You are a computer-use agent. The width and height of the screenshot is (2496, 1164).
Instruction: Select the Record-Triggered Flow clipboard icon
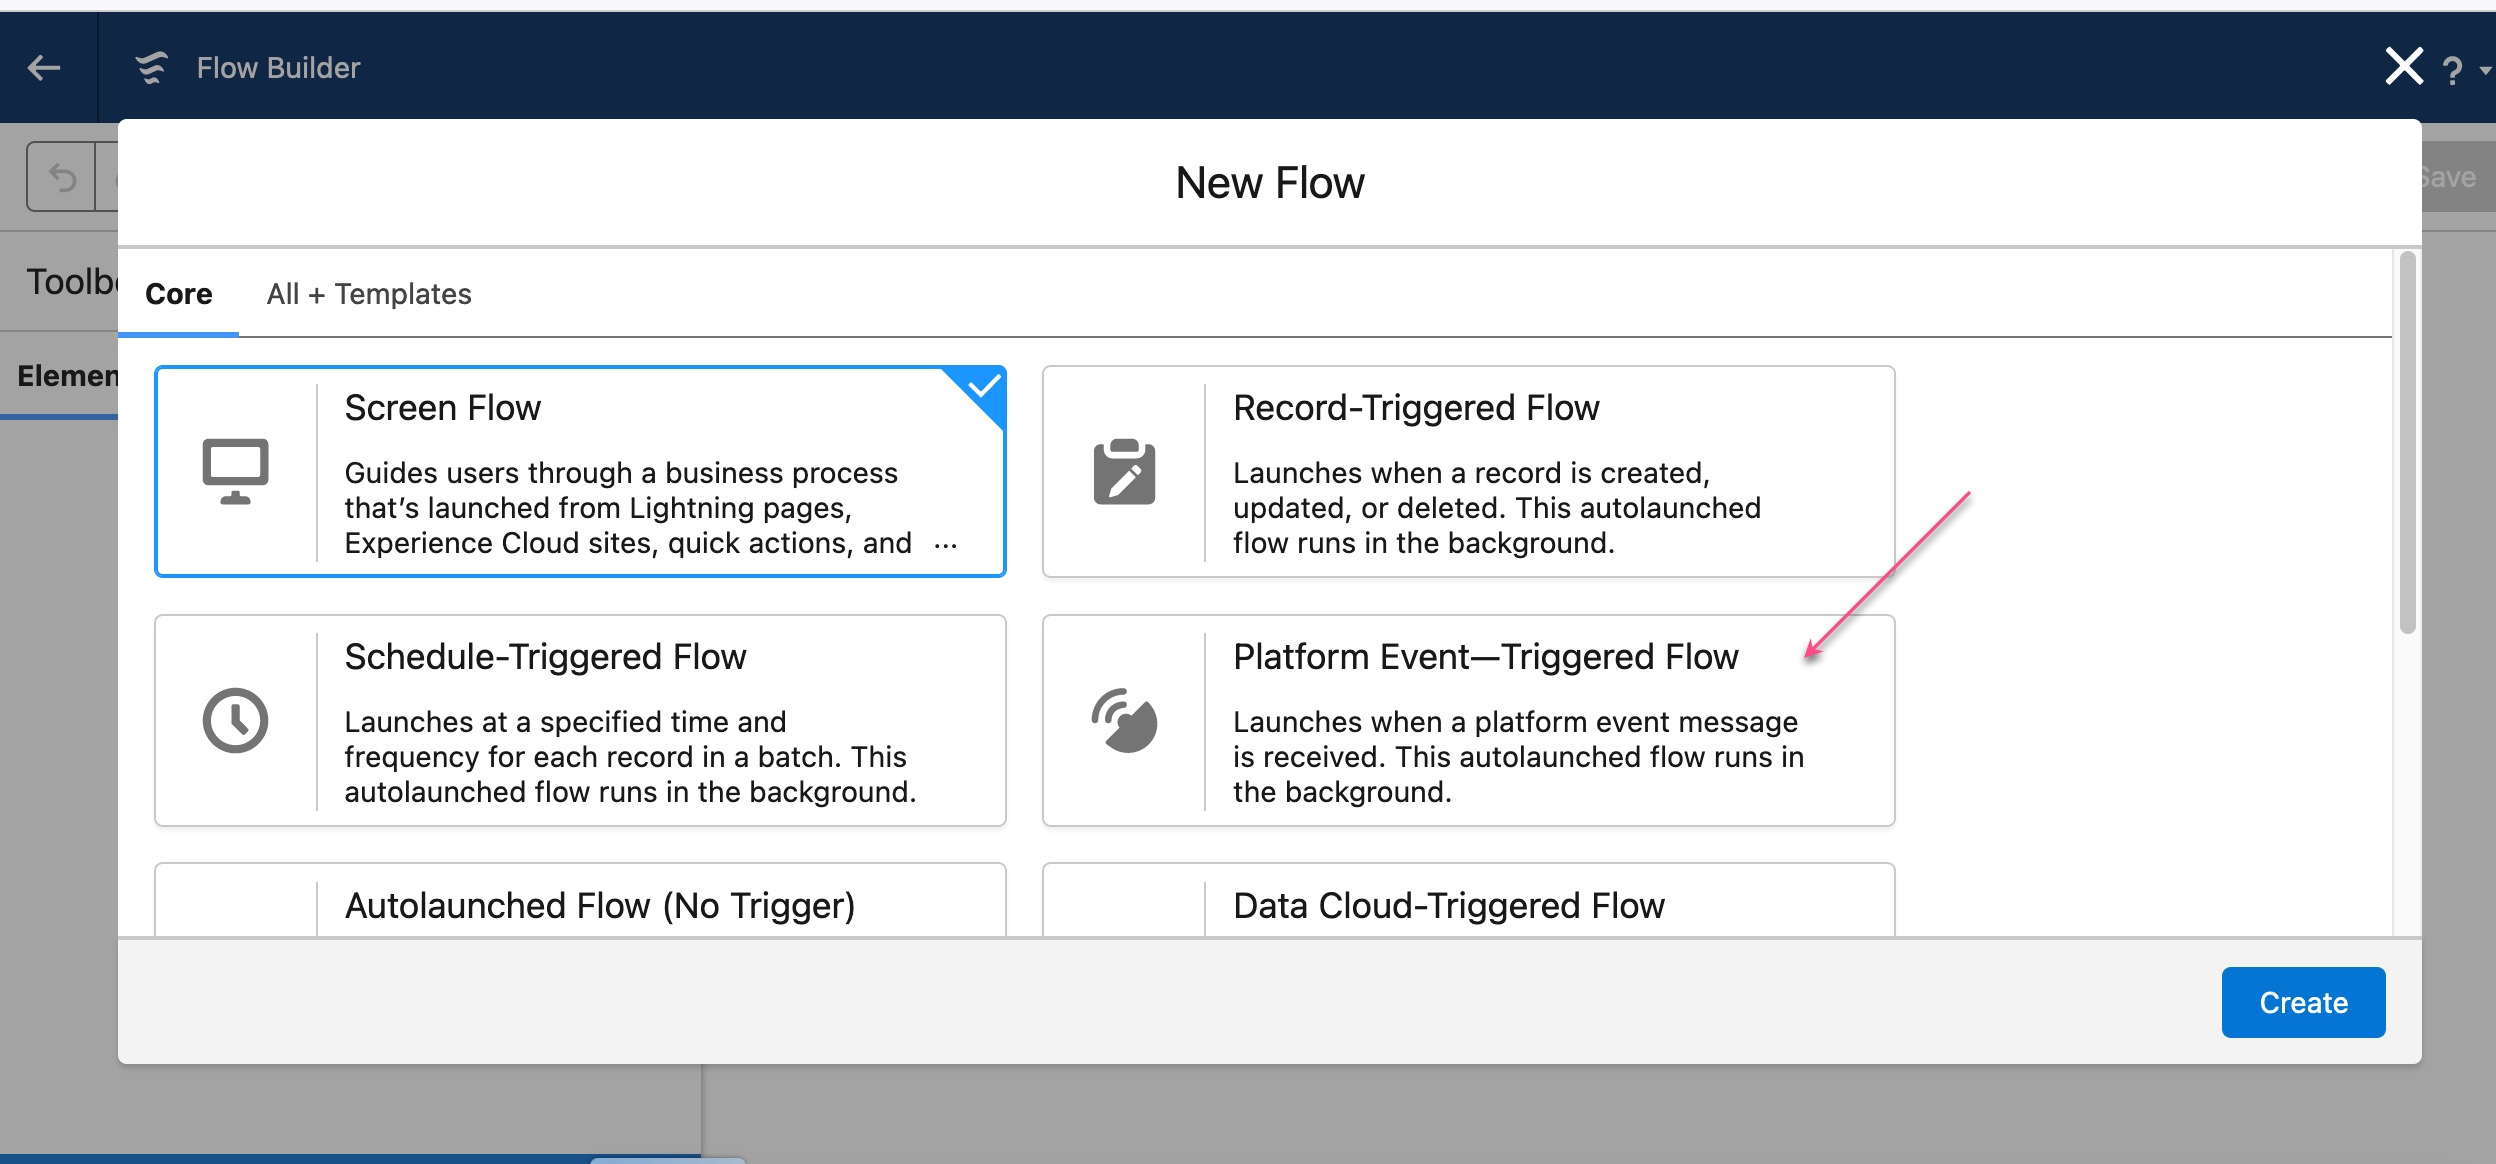(1124, 471)
